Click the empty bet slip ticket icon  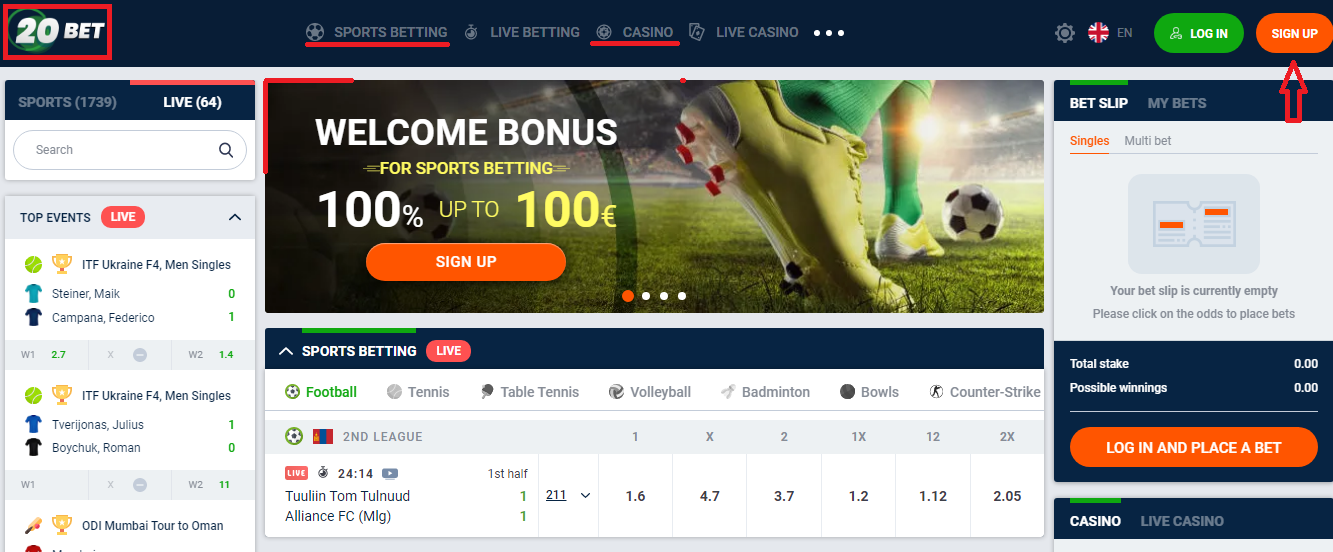coord(1193,224)
